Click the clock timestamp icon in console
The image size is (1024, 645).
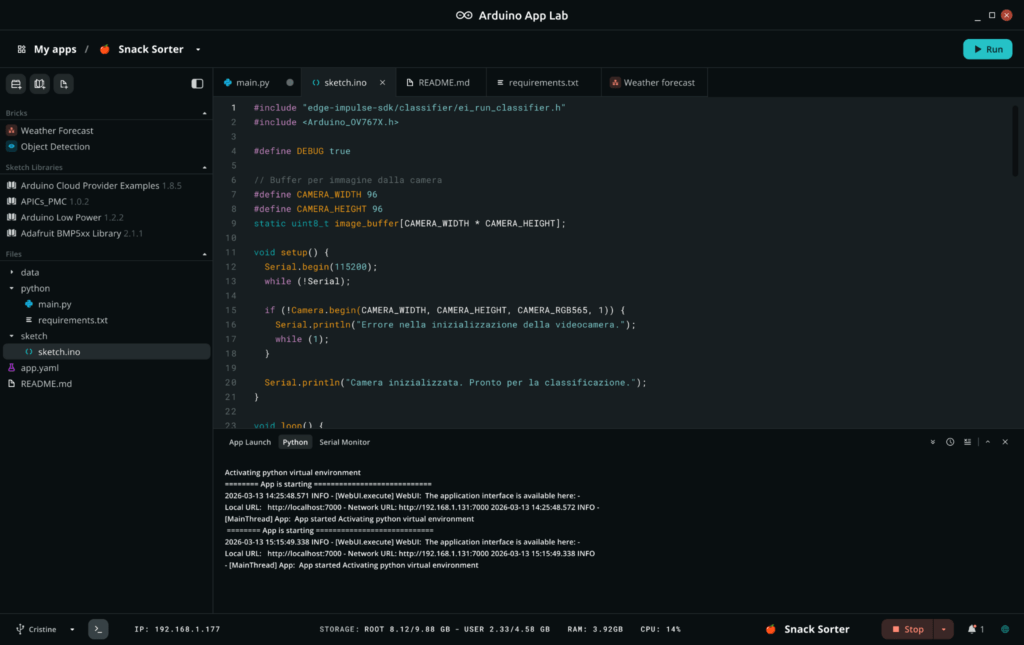coord(950,442)
